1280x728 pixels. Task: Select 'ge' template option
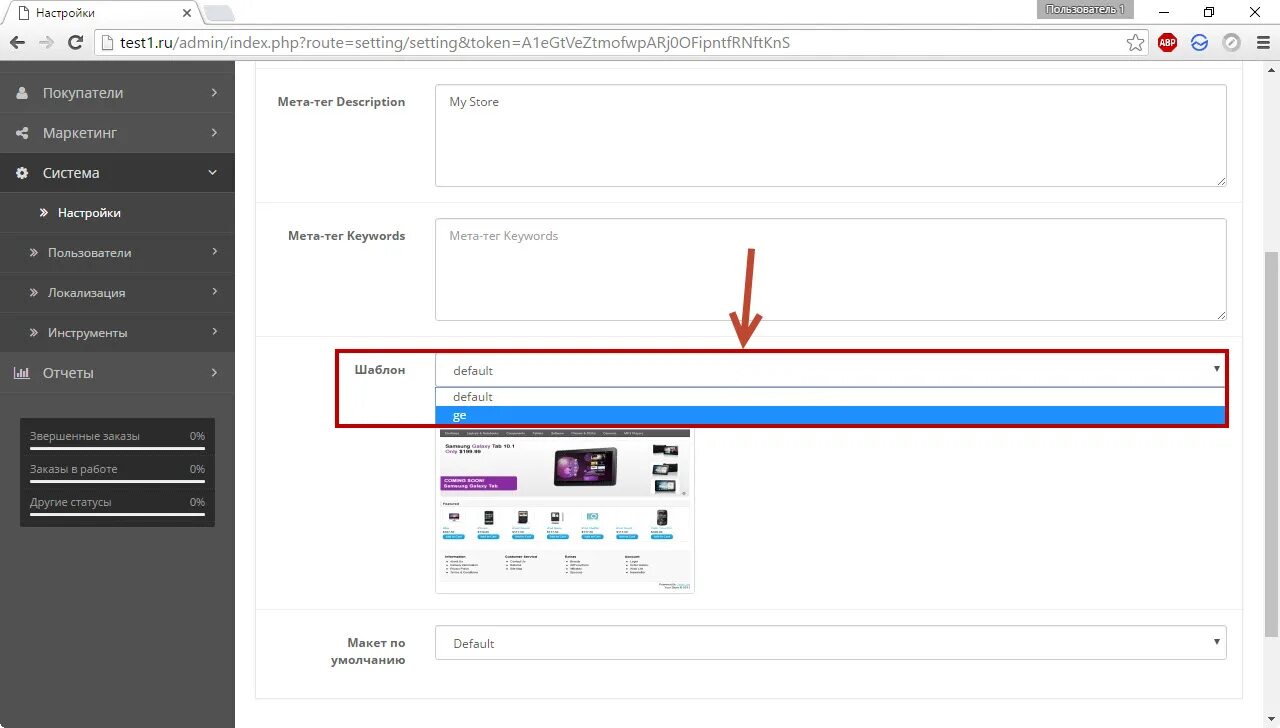tap(831, 415)
